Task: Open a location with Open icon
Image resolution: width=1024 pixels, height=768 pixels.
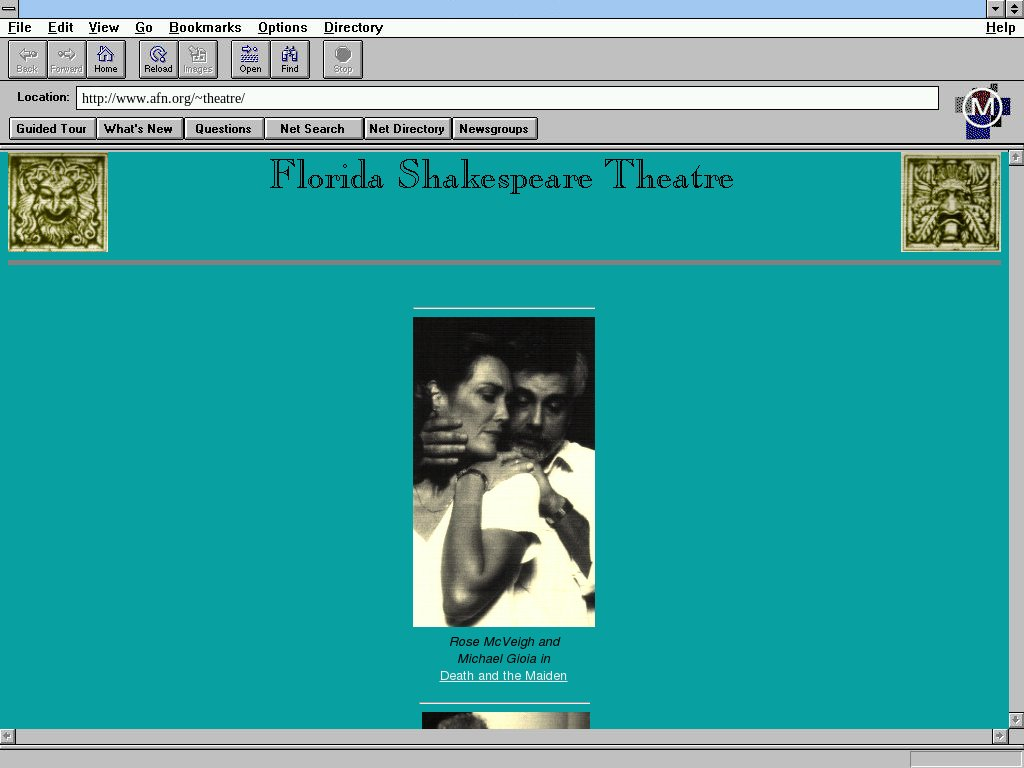Action: pos(250,59)
